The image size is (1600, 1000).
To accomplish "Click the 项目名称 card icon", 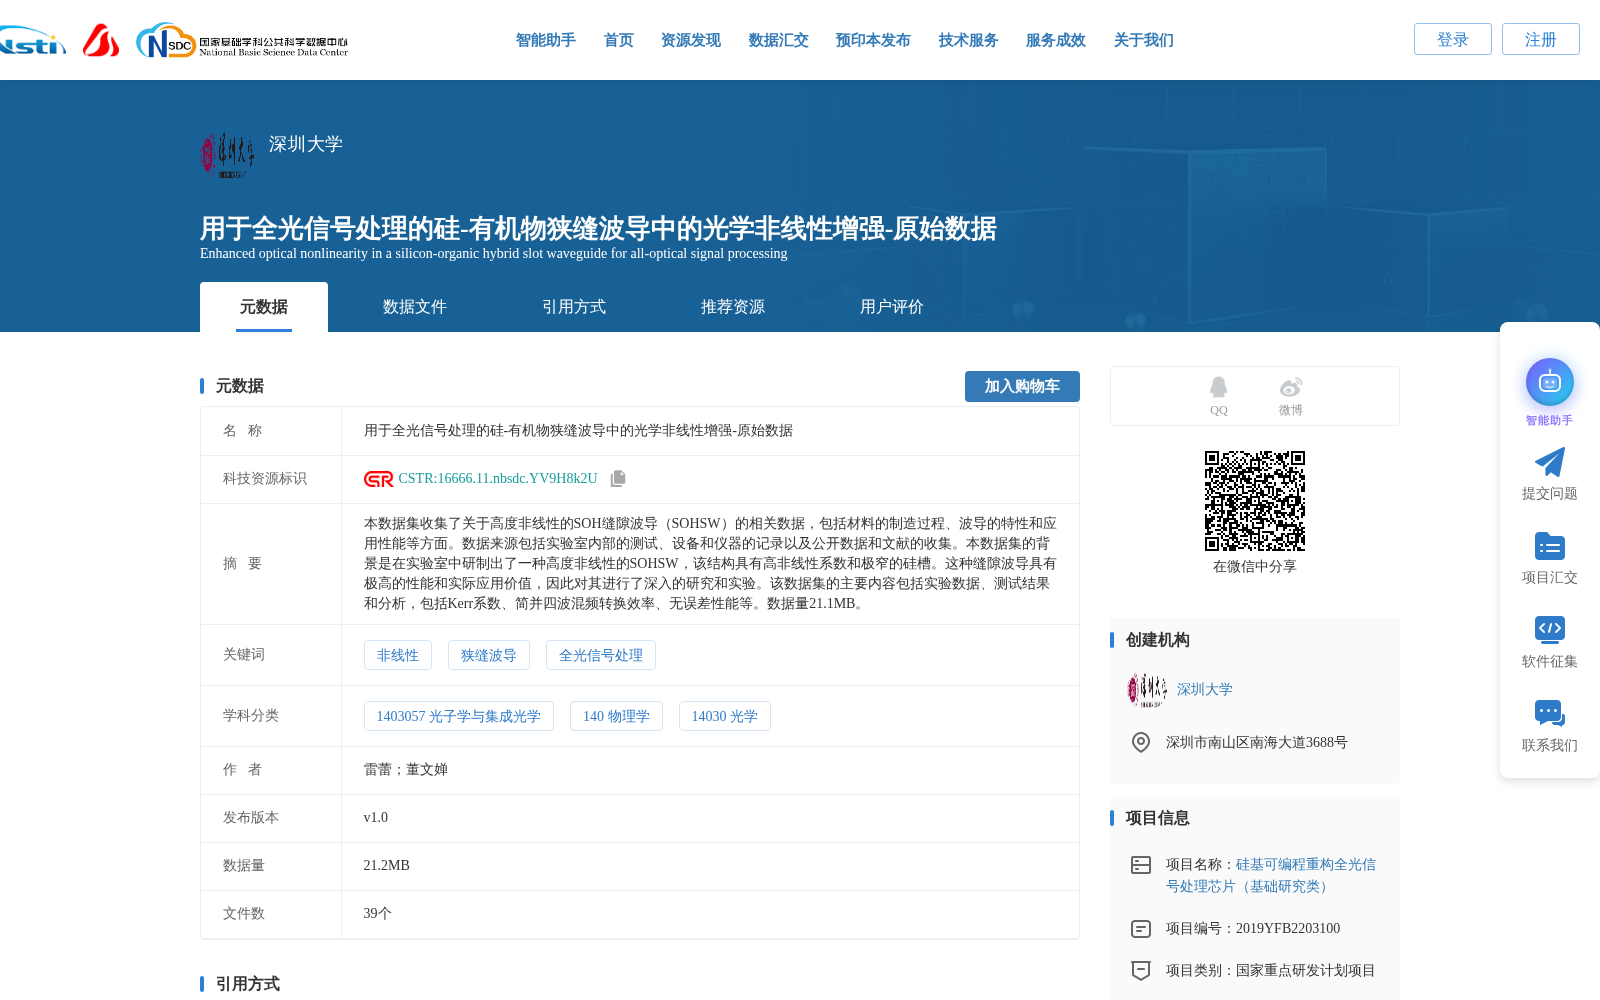I will point(1141,865).
